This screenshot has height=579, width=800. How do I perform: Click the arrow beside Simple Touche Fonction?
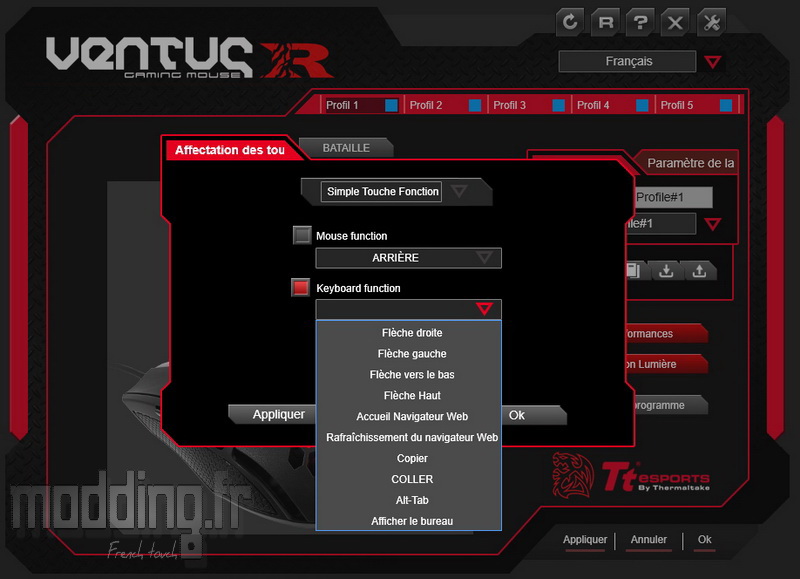pyautogui.click(x=459, y=192)
